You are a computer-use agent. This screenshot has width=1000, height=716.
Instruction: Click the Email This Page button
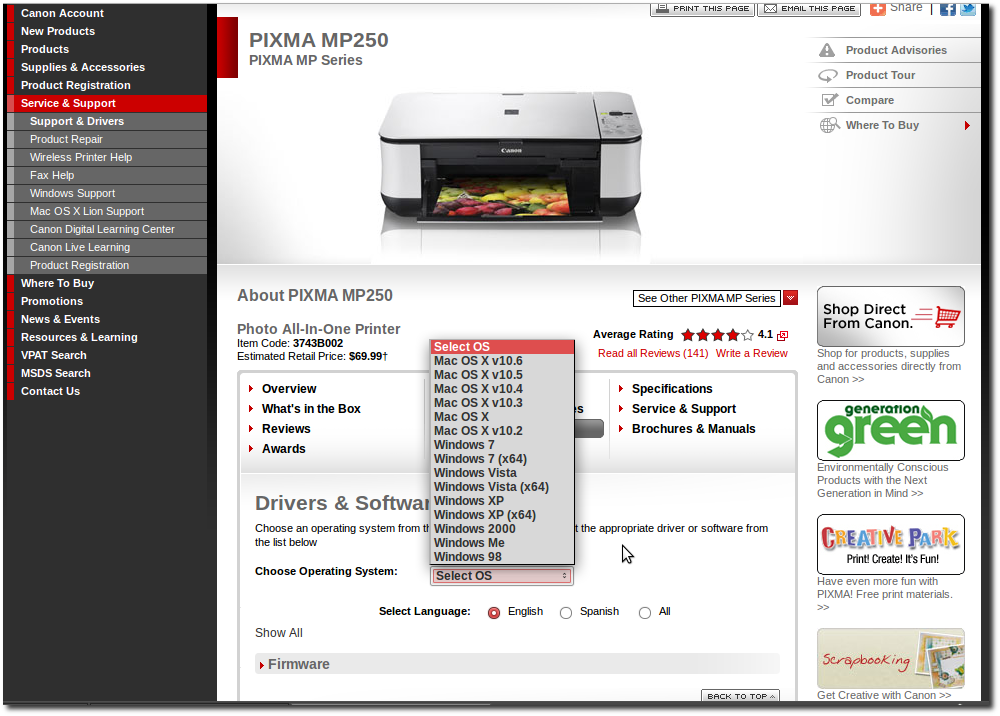tap(809, 9)
